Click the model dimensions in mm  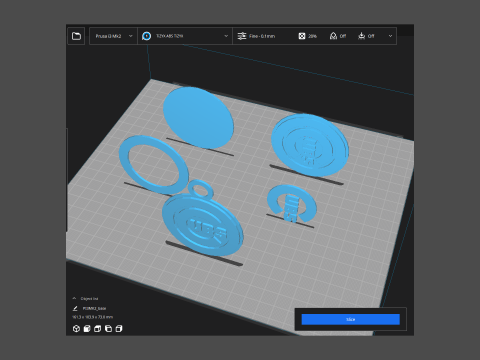(x=92, y=317)
